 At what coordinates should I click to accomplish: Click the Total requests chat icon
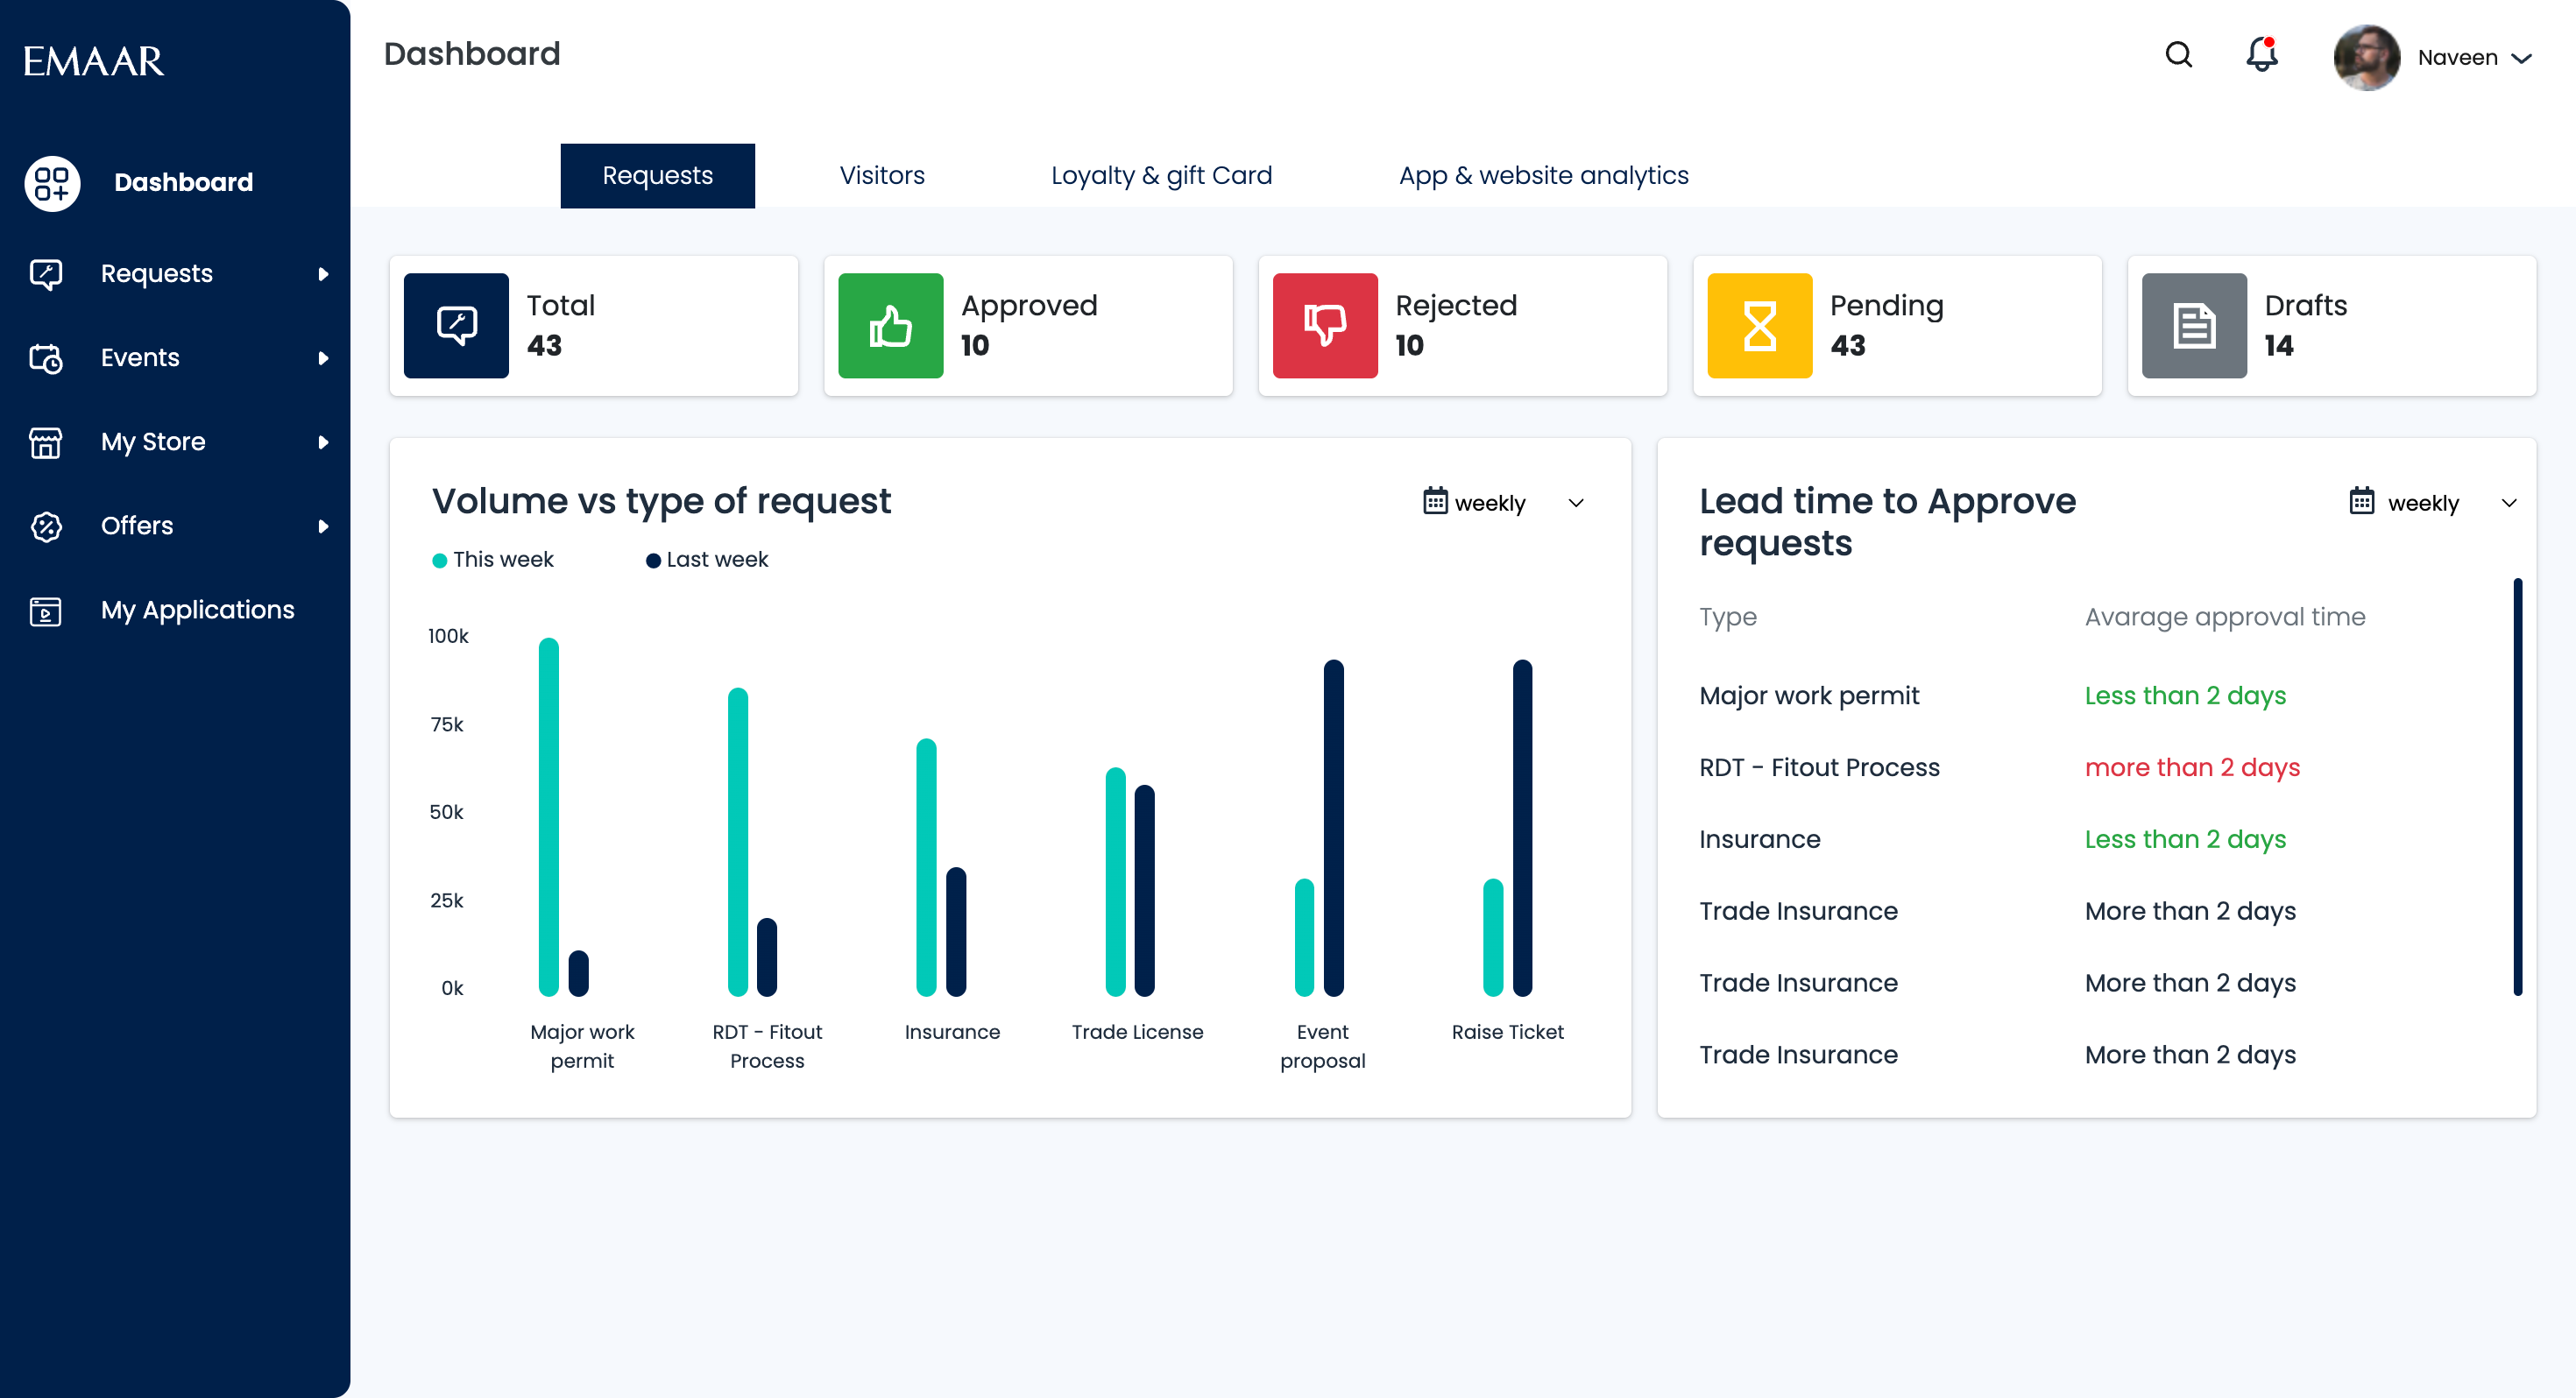[x=456, y=326]
